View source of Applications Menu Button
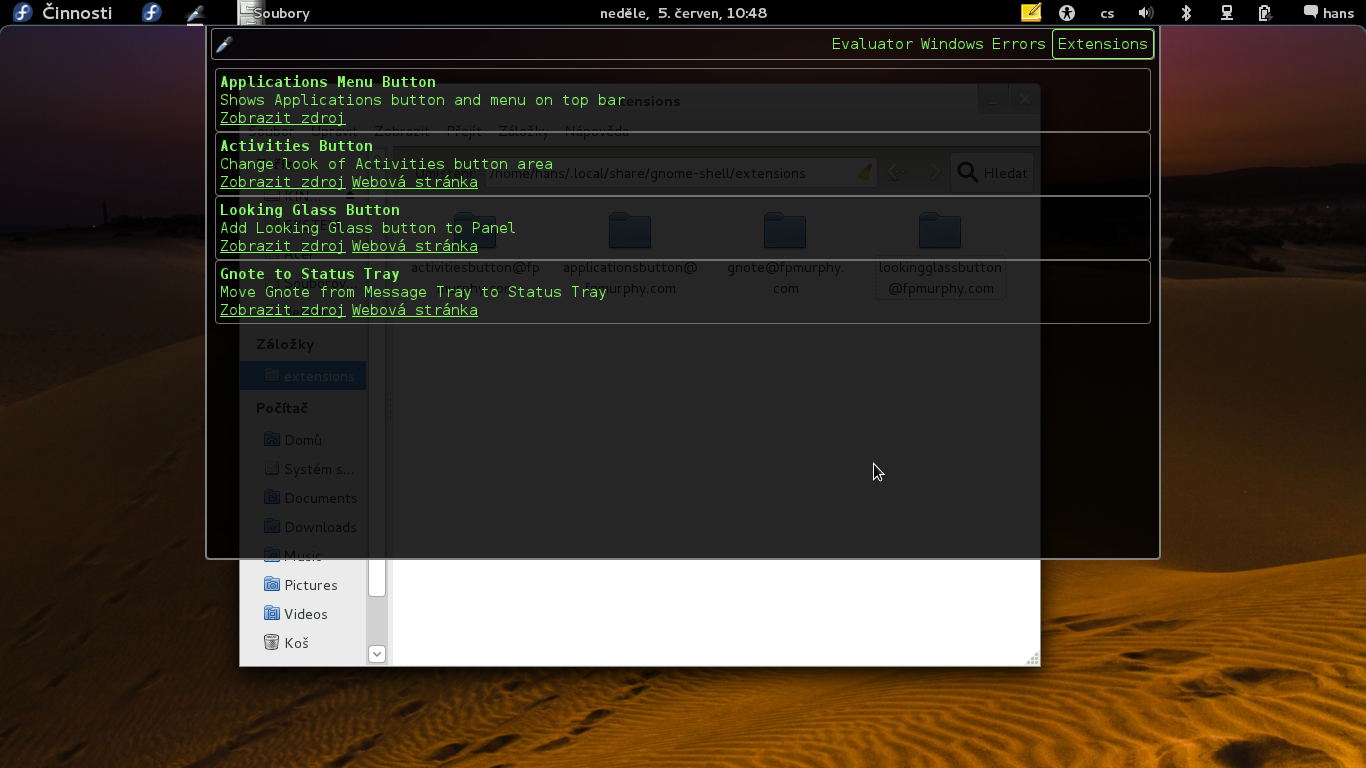 pos(283,118)
